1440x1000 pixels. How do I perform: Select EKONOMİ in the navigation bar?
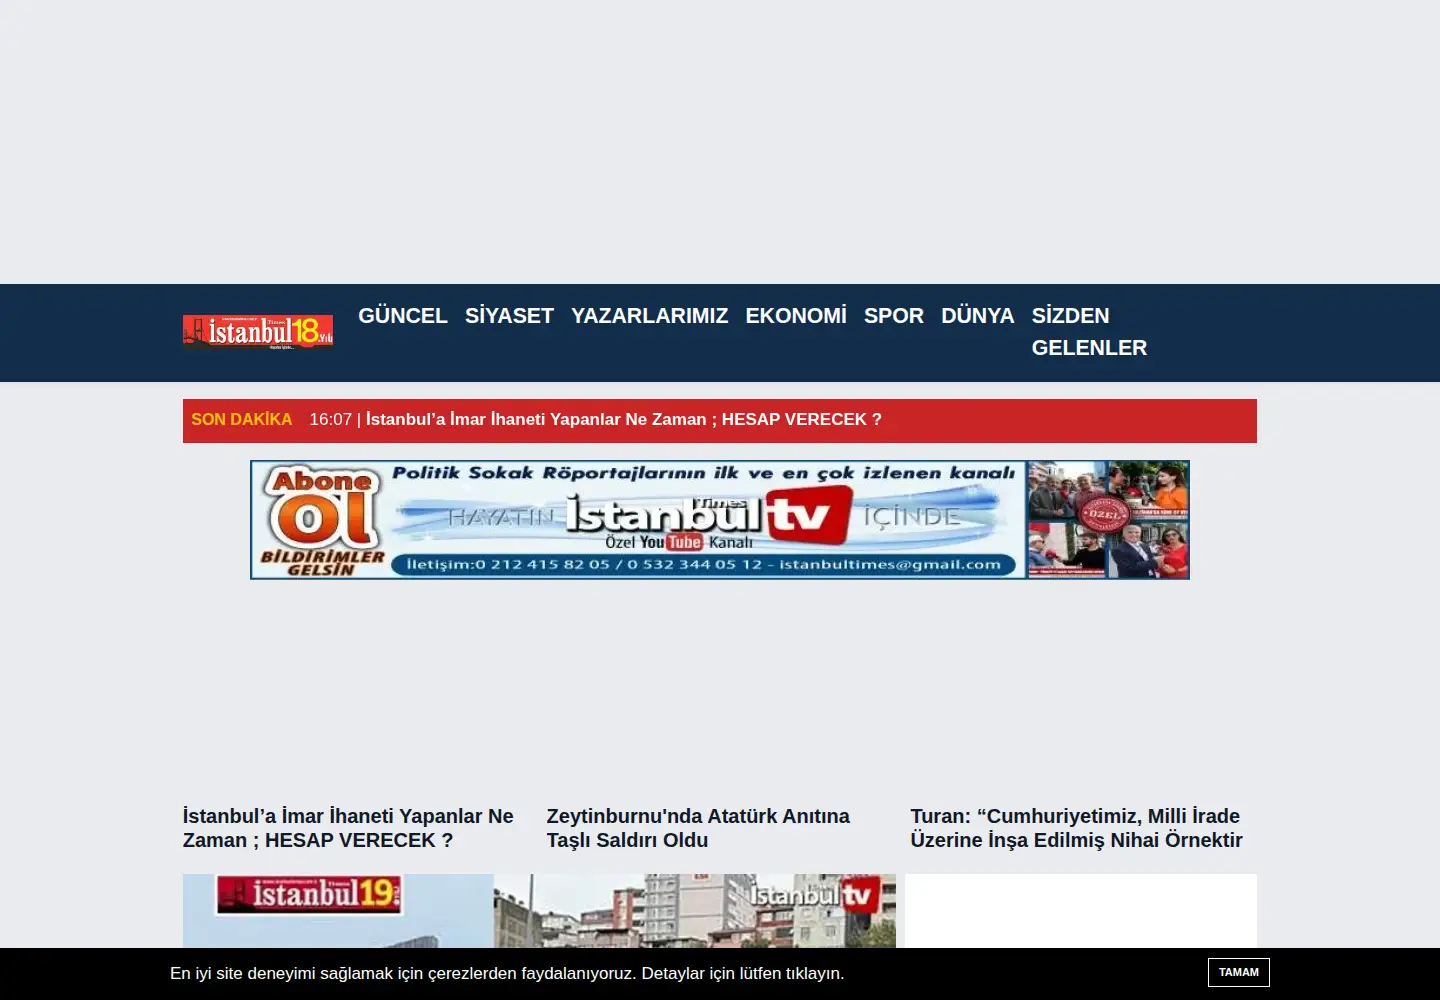tap(796, 316)
